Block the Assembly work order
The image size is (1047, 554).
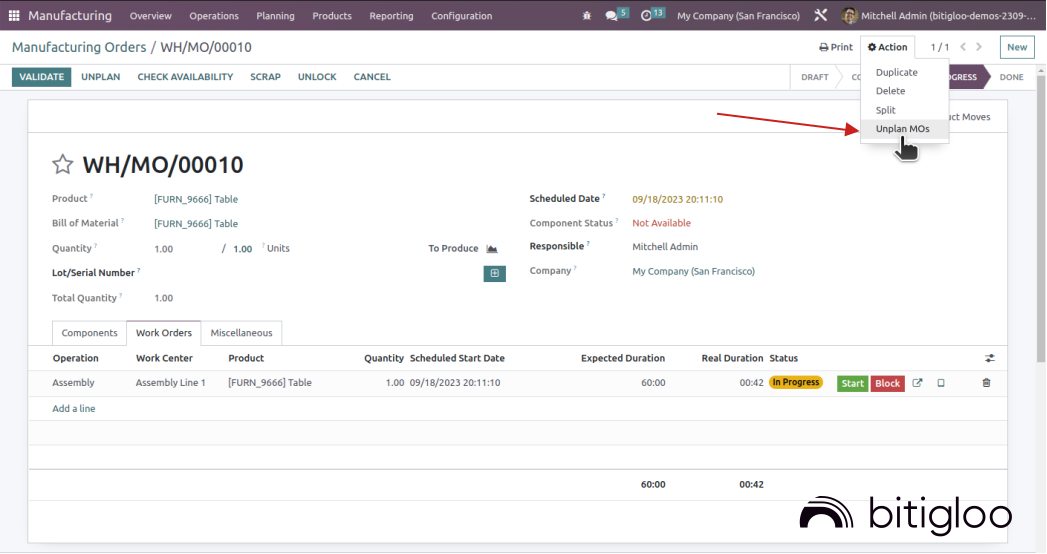(887, 383)
